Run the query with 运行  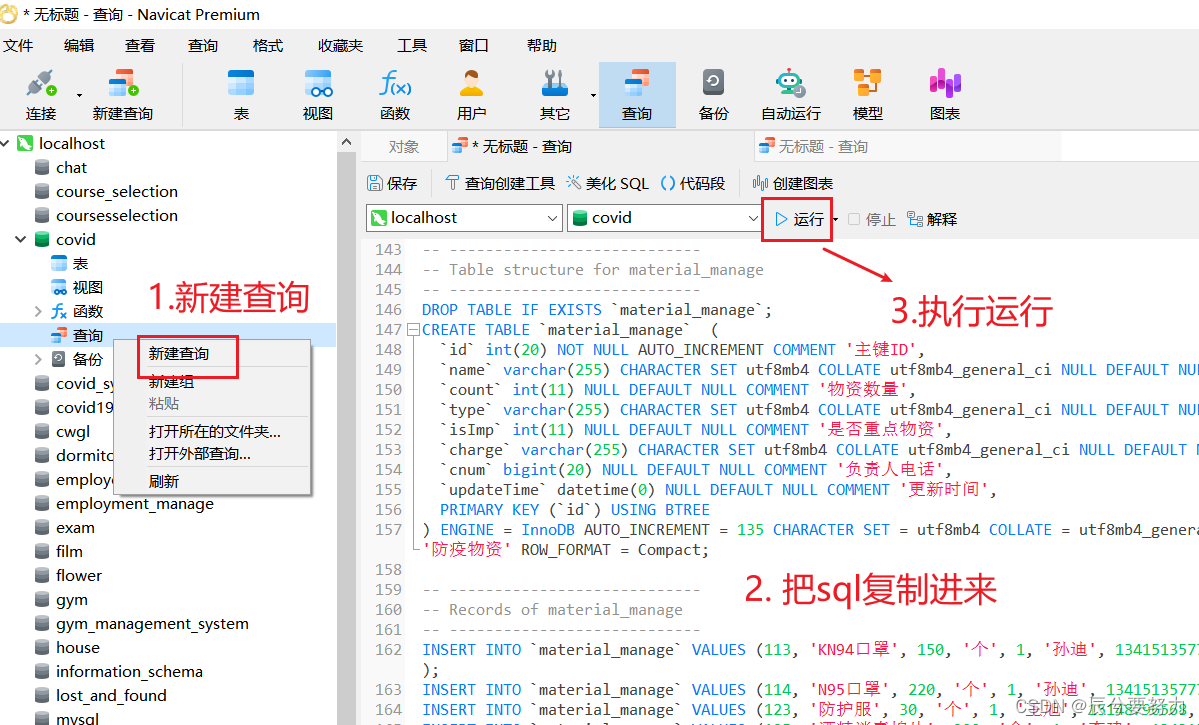[x=798, y=219]
